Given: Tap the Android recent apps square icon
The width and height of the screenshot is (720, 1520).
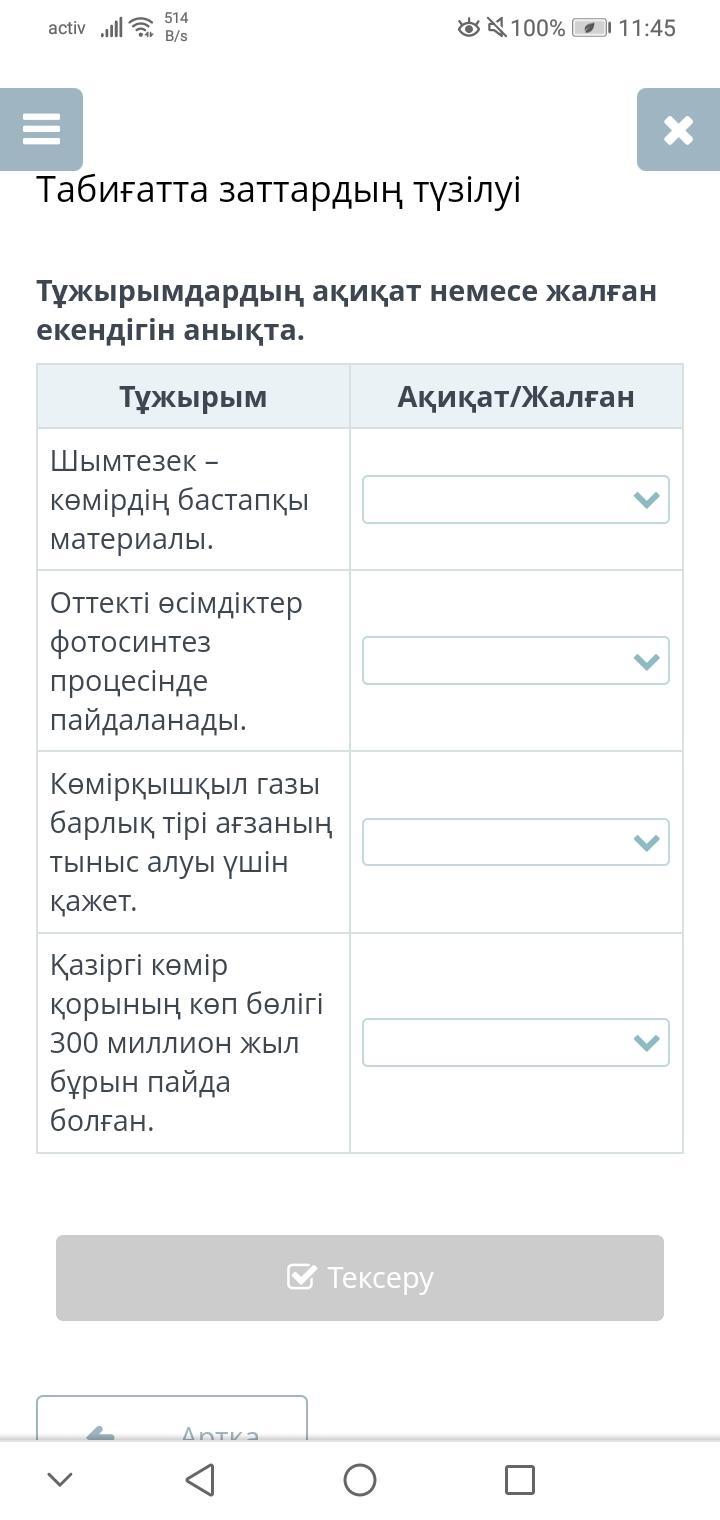Looking at the screenshot, I should [519, 1479].
